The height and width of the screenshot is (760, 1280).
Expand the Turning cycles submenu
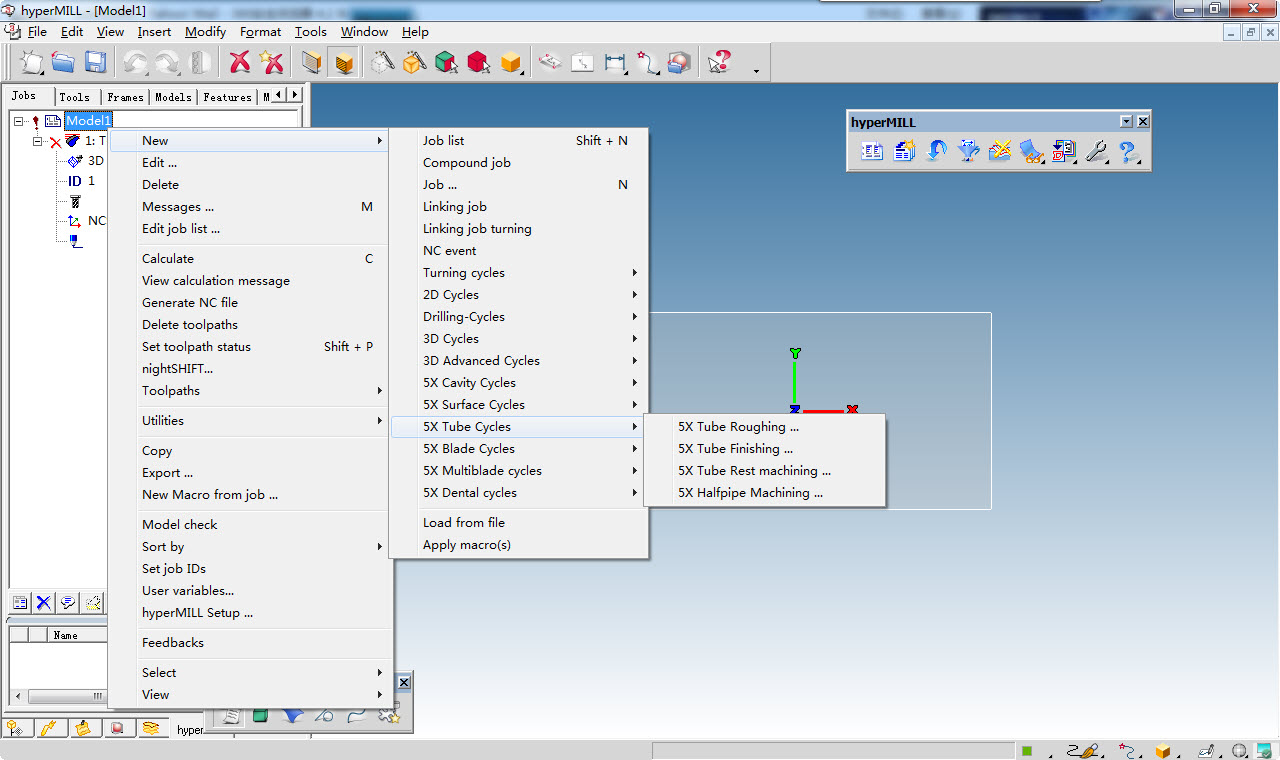[x=519, y=272]
